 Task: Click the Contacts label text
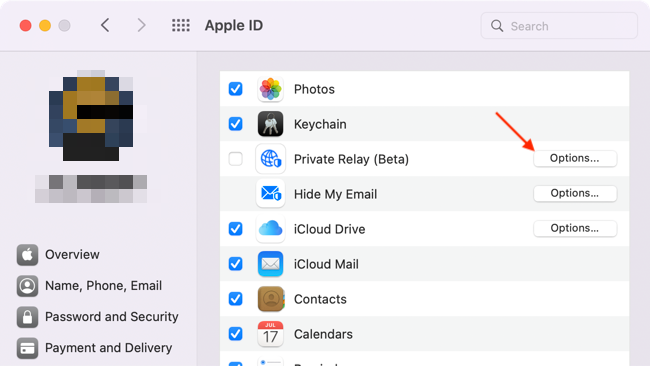point(320,299)
